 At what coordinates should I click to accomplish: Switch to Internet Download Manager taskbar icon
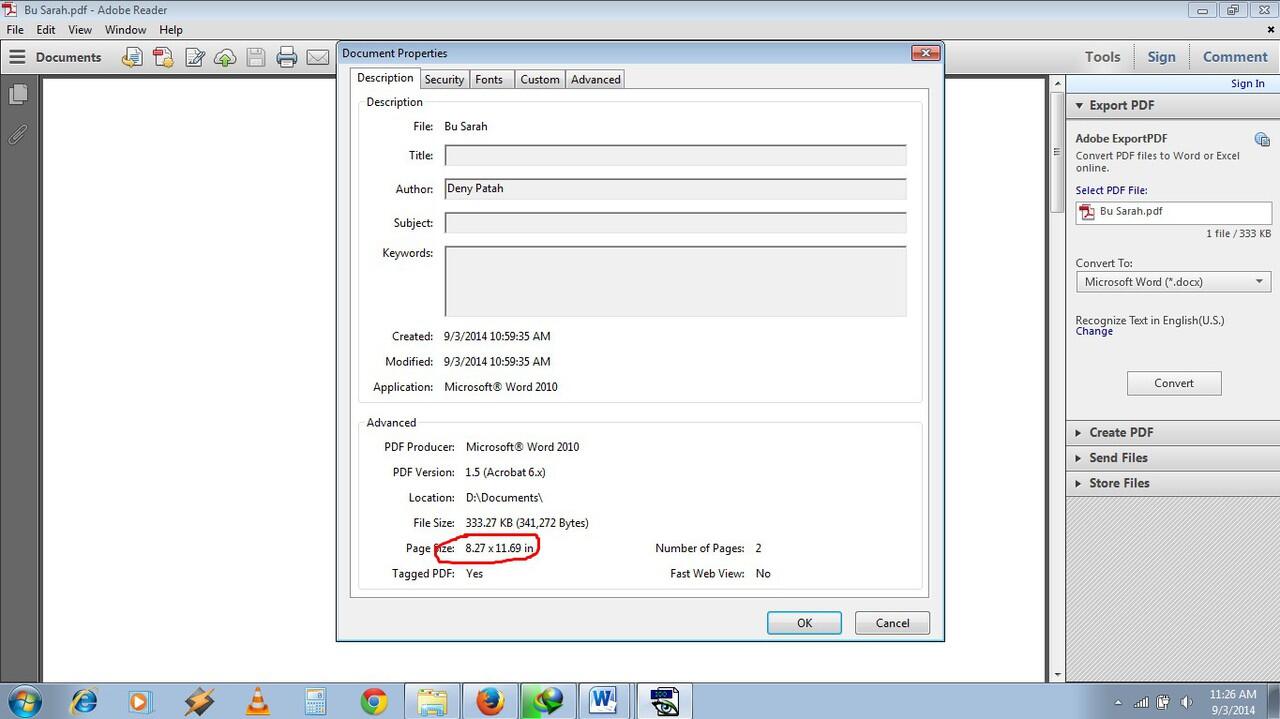coord(548,701)
